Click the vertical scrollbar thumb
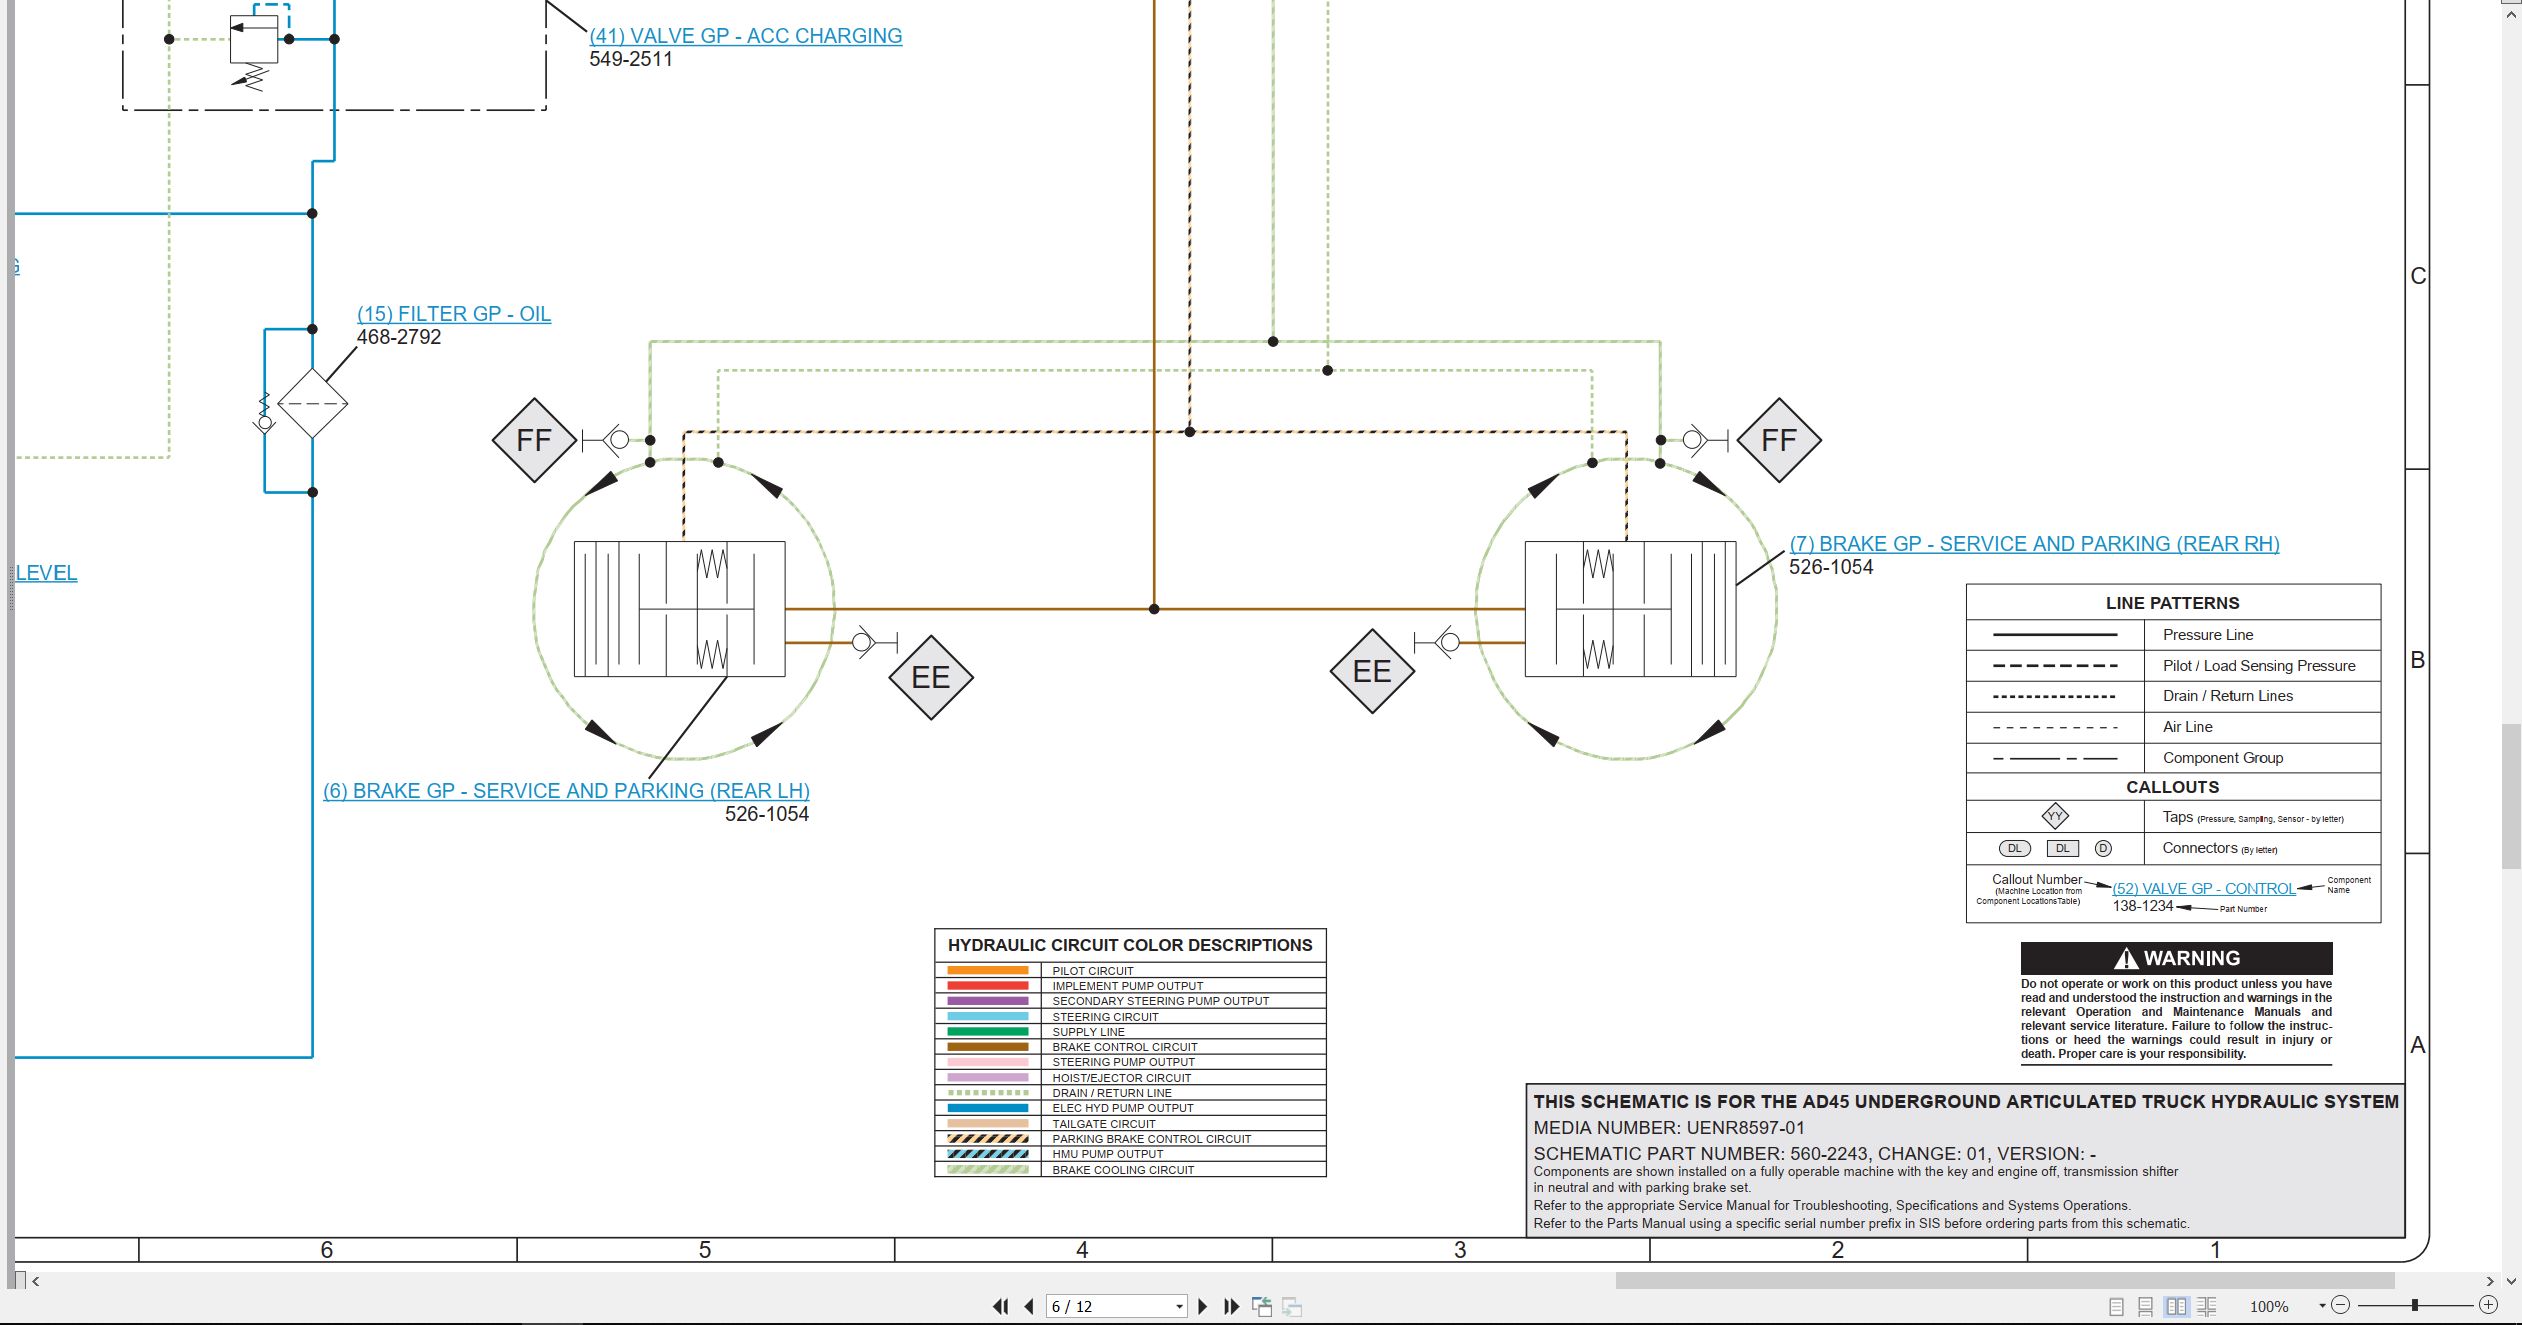The height and width of the screenshot is (1325, 2522). click(2511, 797)
